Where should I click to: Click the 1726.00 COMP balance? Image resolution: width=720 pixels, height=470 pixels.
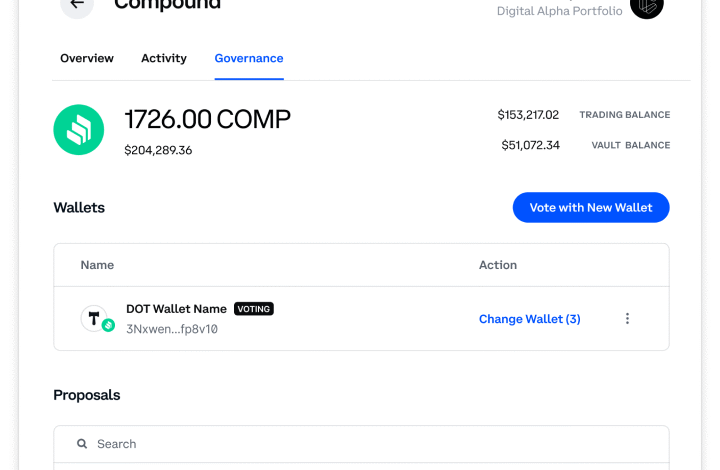coord(208,119)
